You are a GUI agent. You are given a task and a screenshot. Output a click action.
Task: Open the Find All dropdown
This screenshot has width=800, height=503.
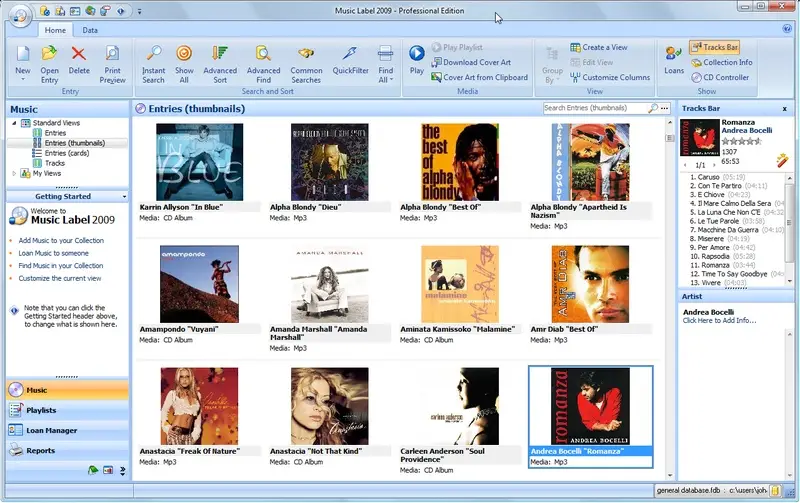[386, 75]
